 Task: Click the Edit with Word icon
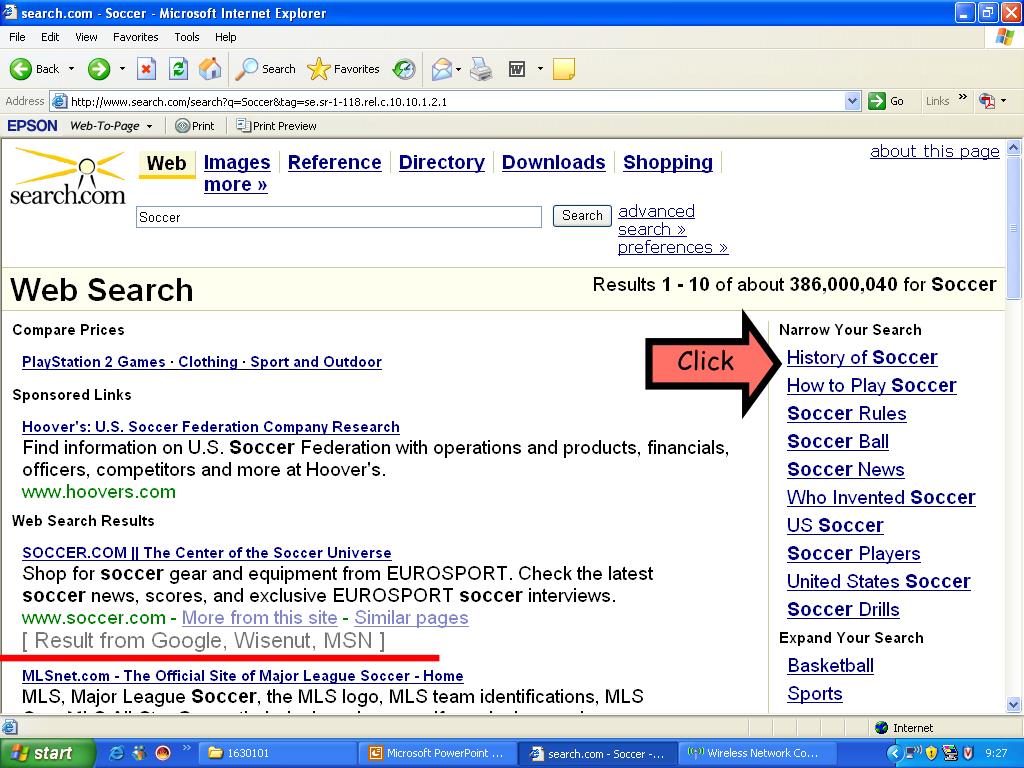(x=517, y=69)
